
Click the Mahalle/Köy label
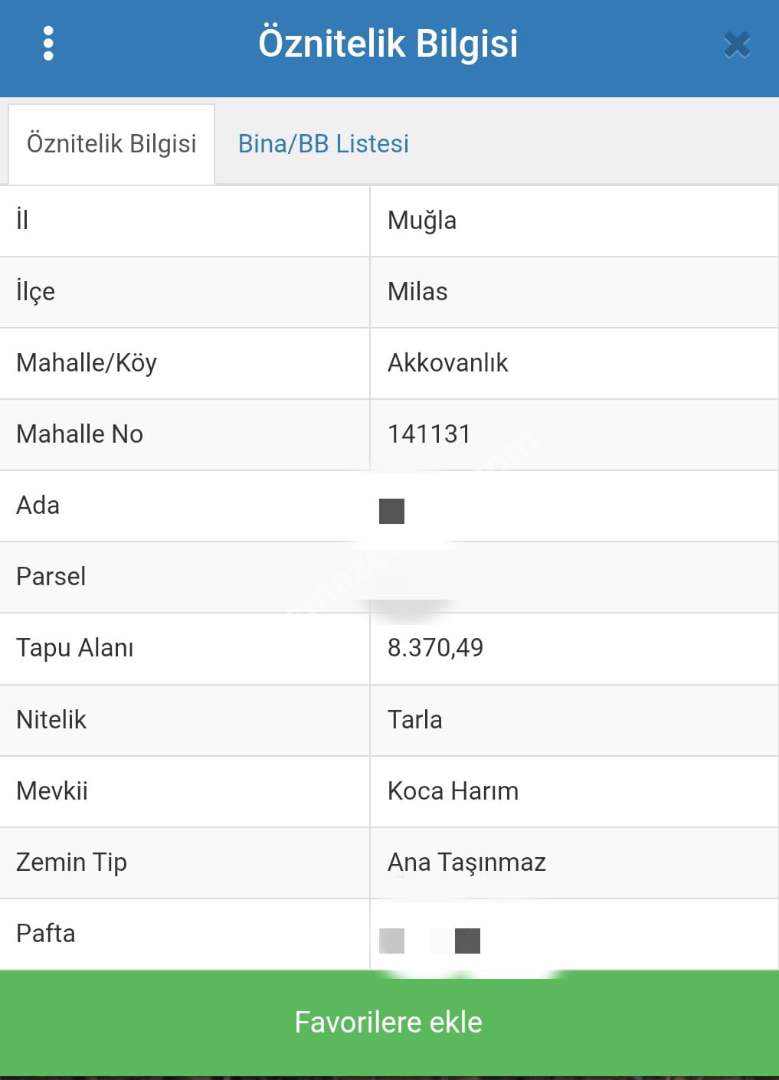[x=86, y=363]
